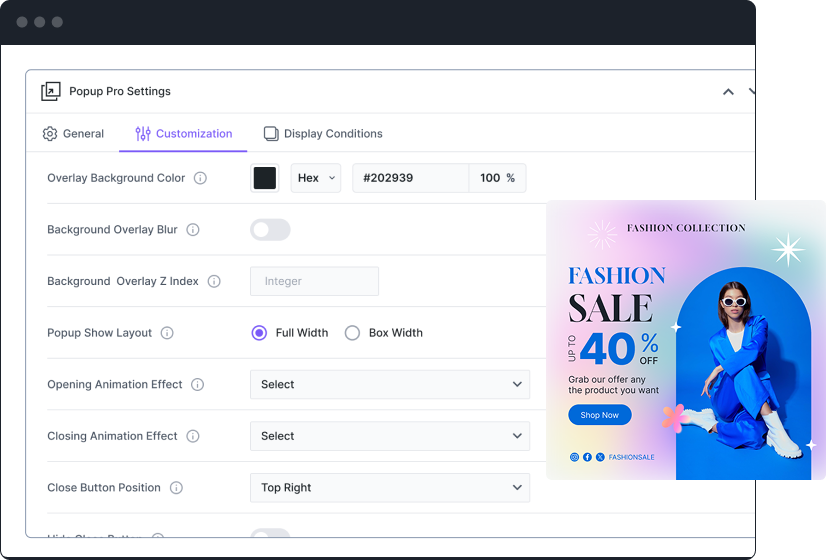Image resolution: width=826 pixels, height=560 pixels.
Task: Open the Opening Animation Effect dropdown
Action: [390, 384]
